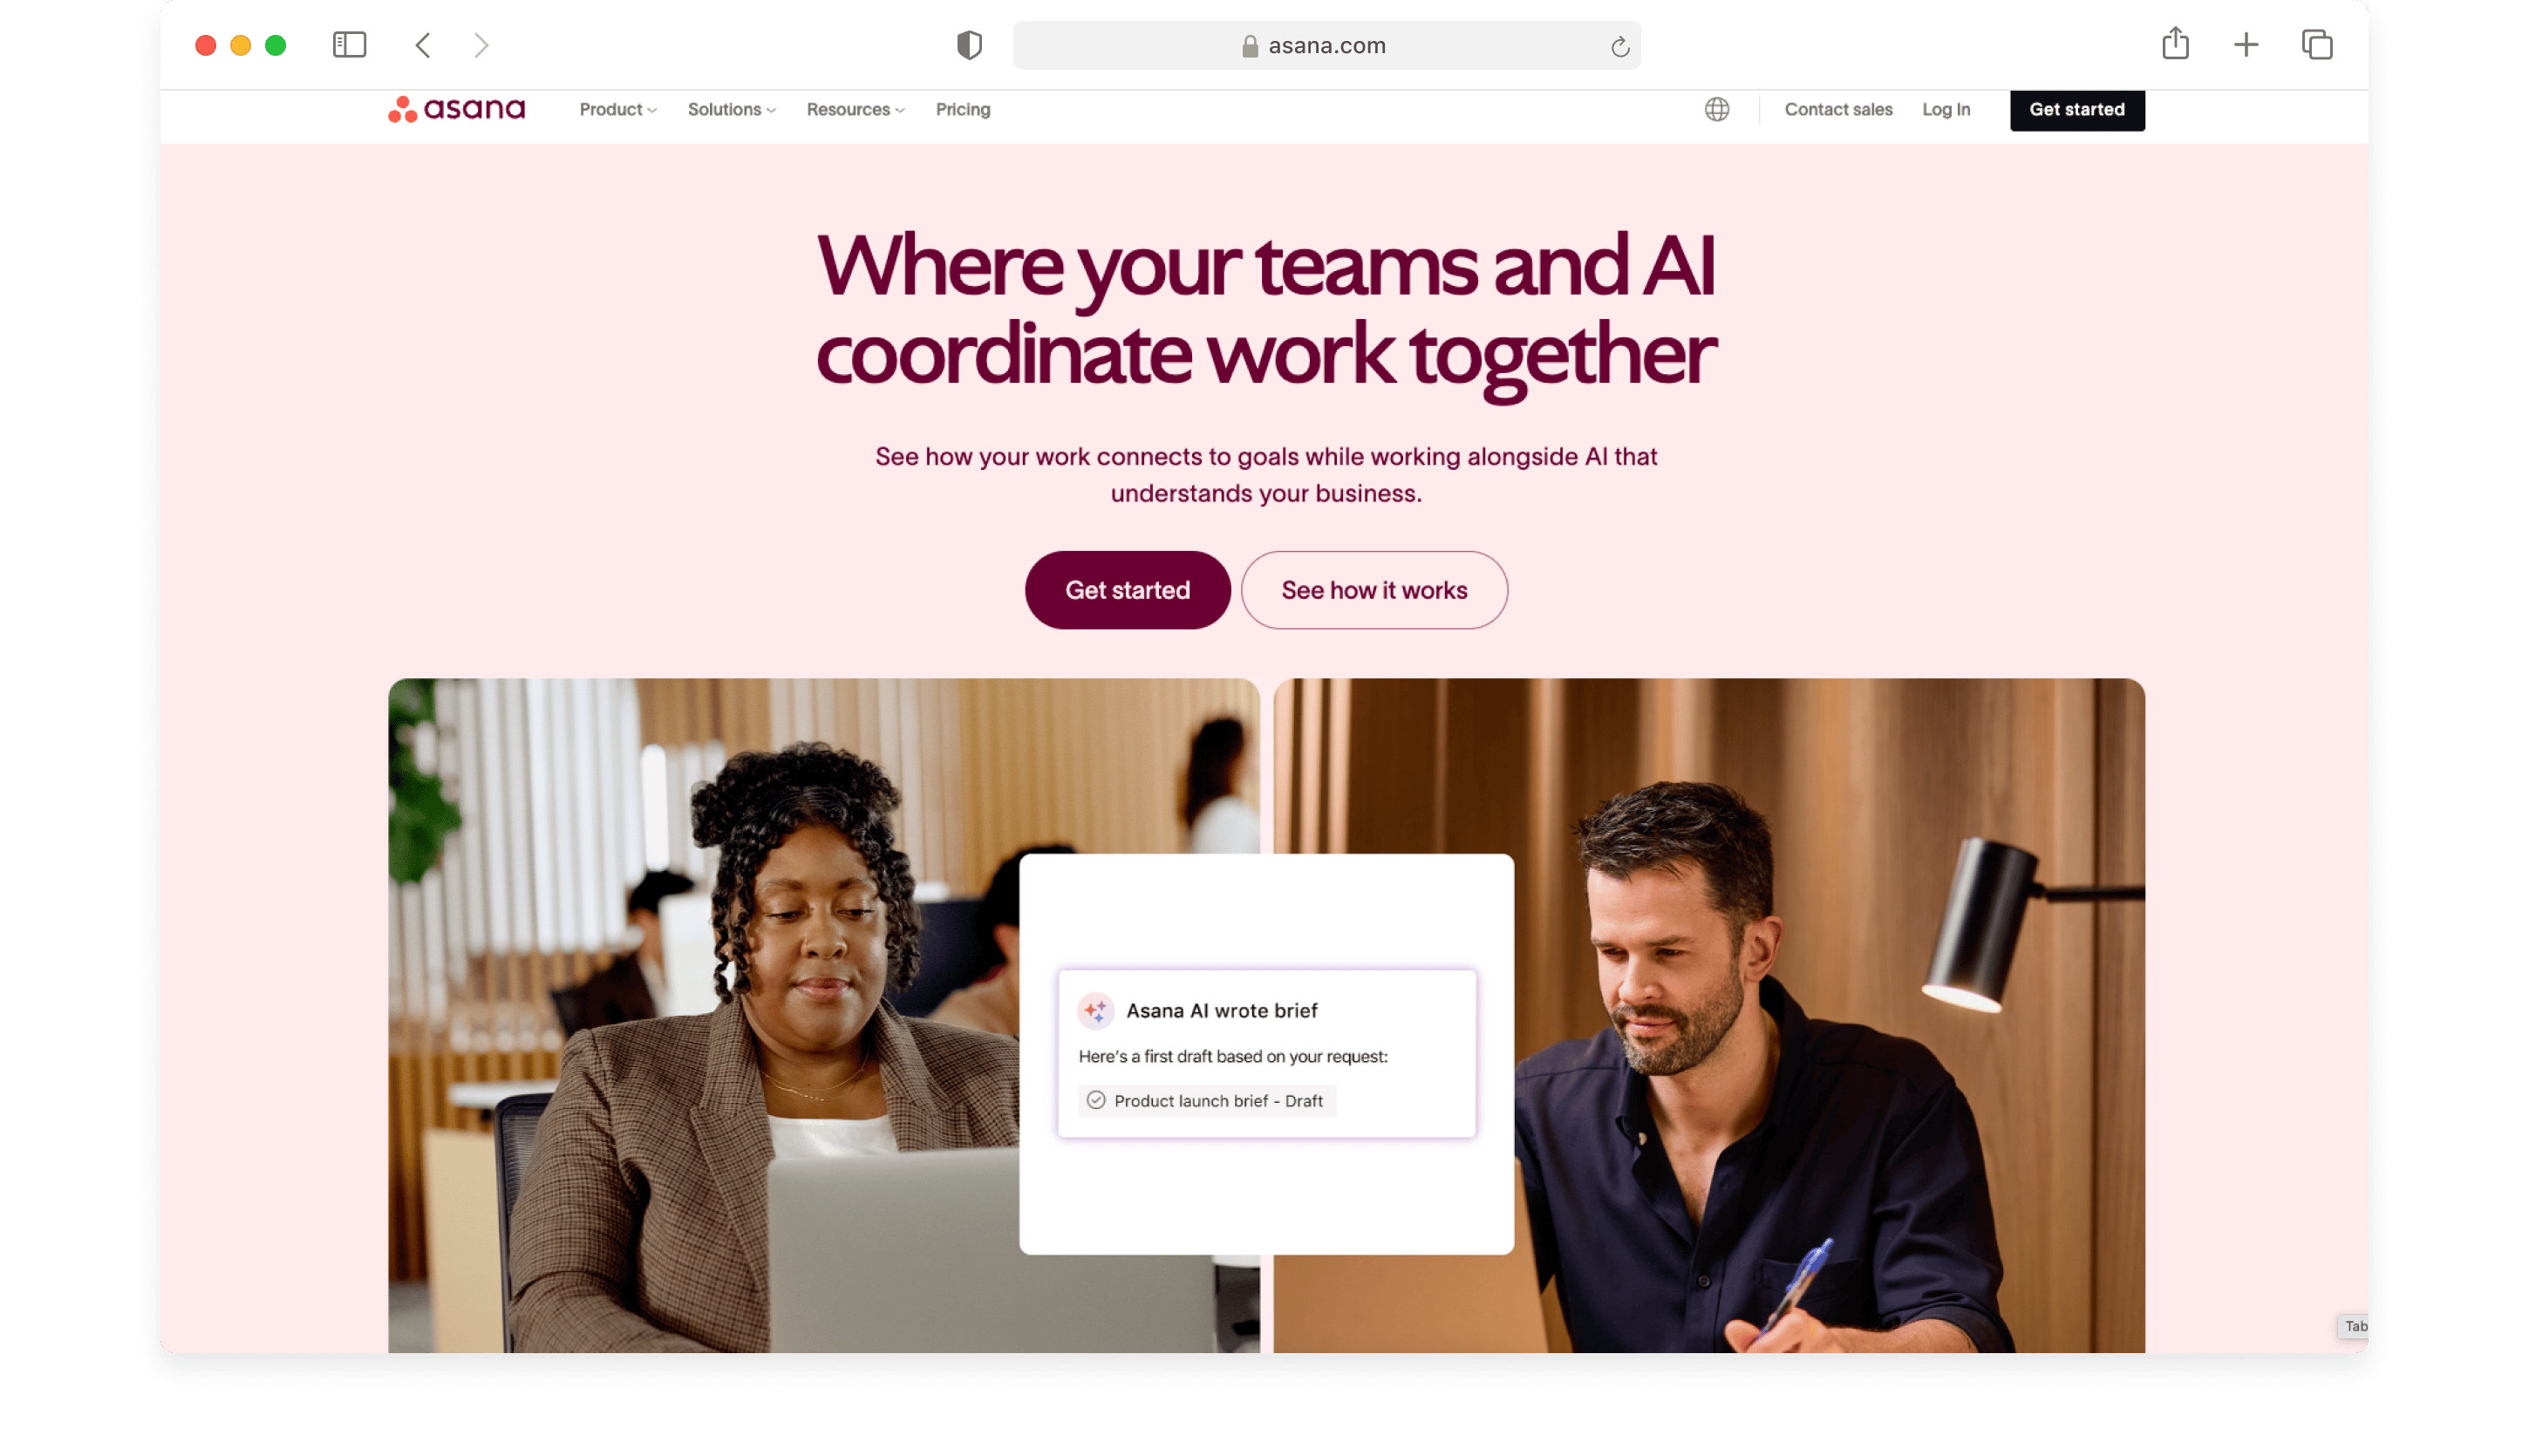The image size is (2529, 1456).
Task: Toggle the Safari sidebar icon
Action: pyautogui.click(x=349, y=45)
